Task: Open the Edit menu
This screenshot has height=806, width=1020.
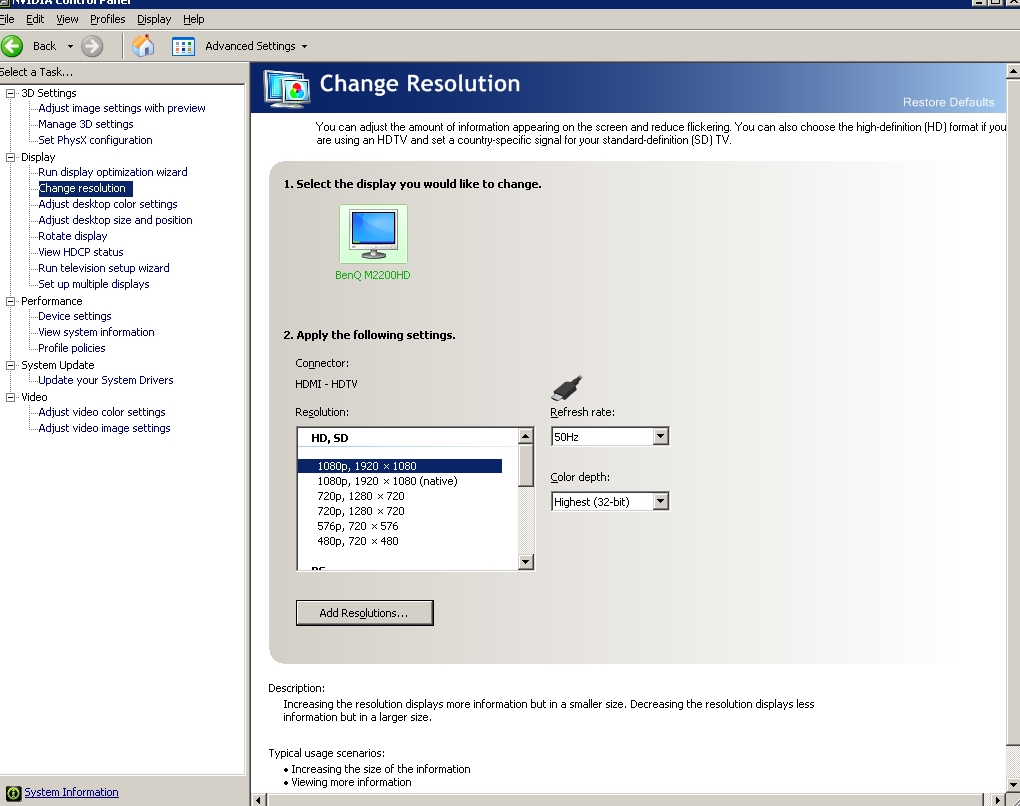Action: (35, 20)
